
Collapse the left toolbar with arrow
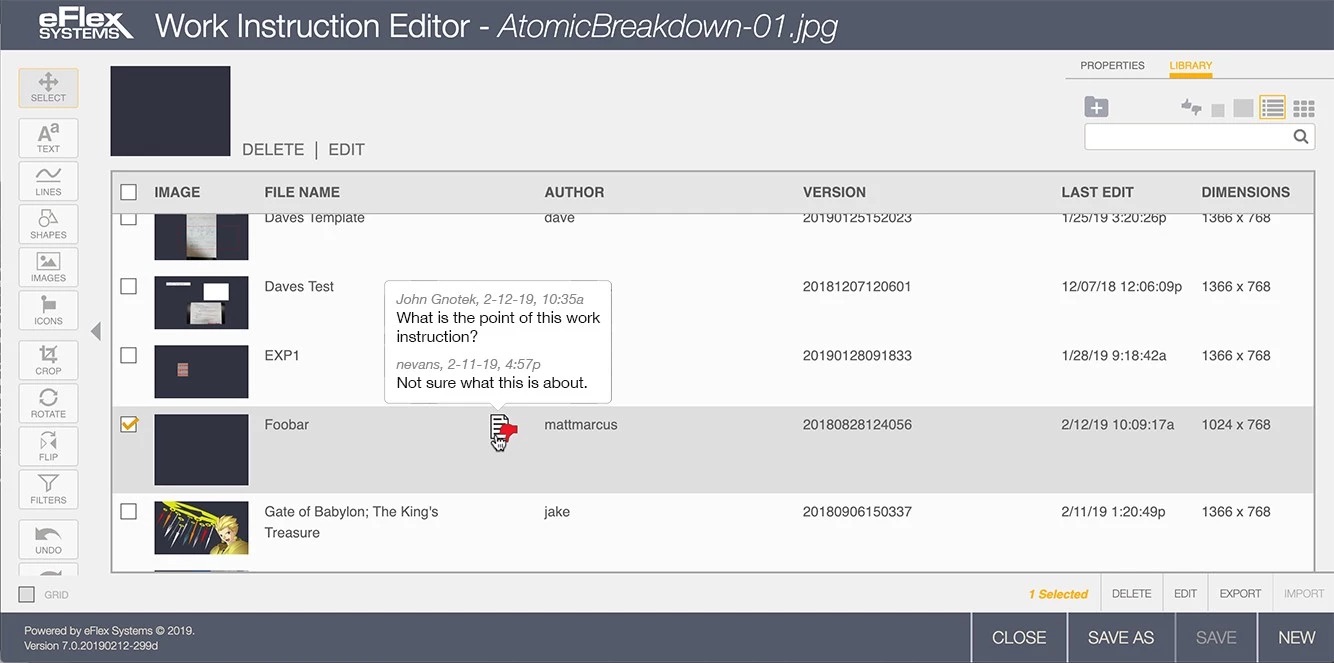96,331
